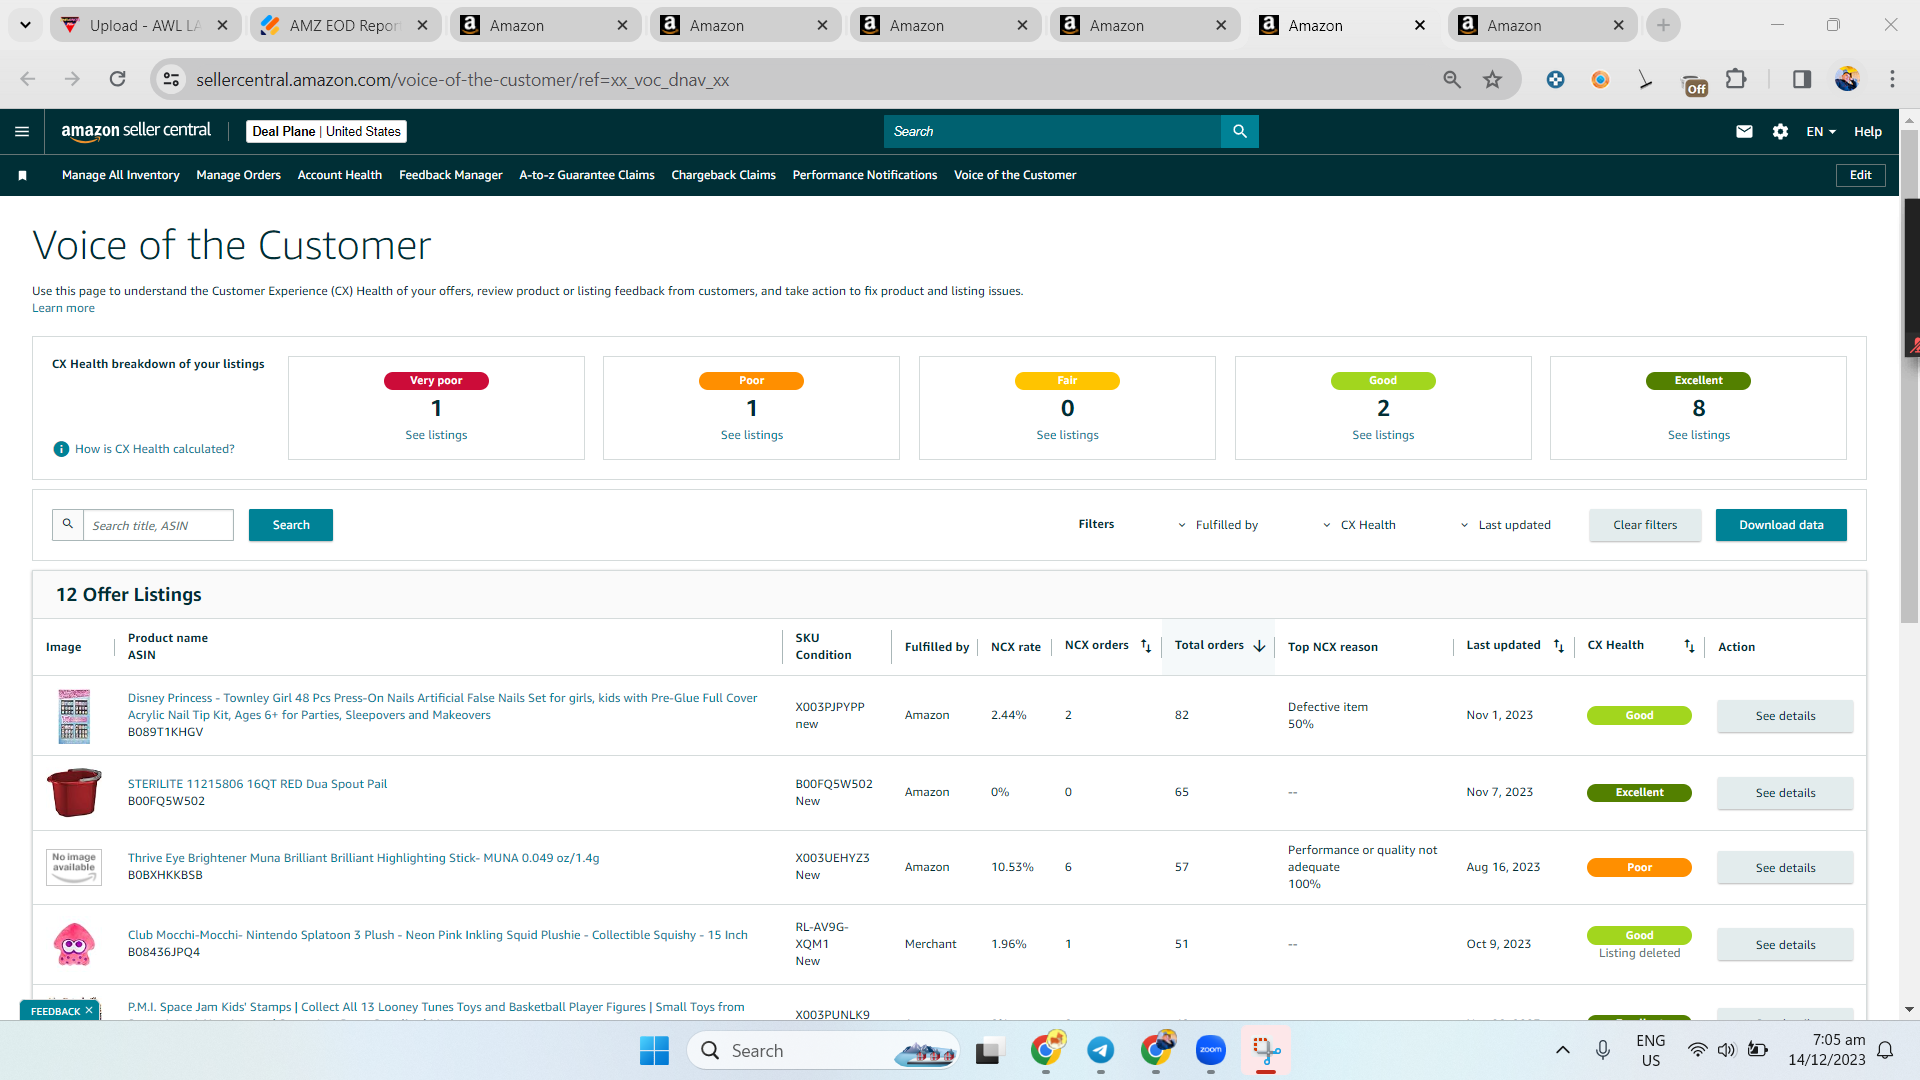This screenshot has width=1920, height=1080.
Task: Sort by Total orders down arrow
Action: [x=1259, y=646]
